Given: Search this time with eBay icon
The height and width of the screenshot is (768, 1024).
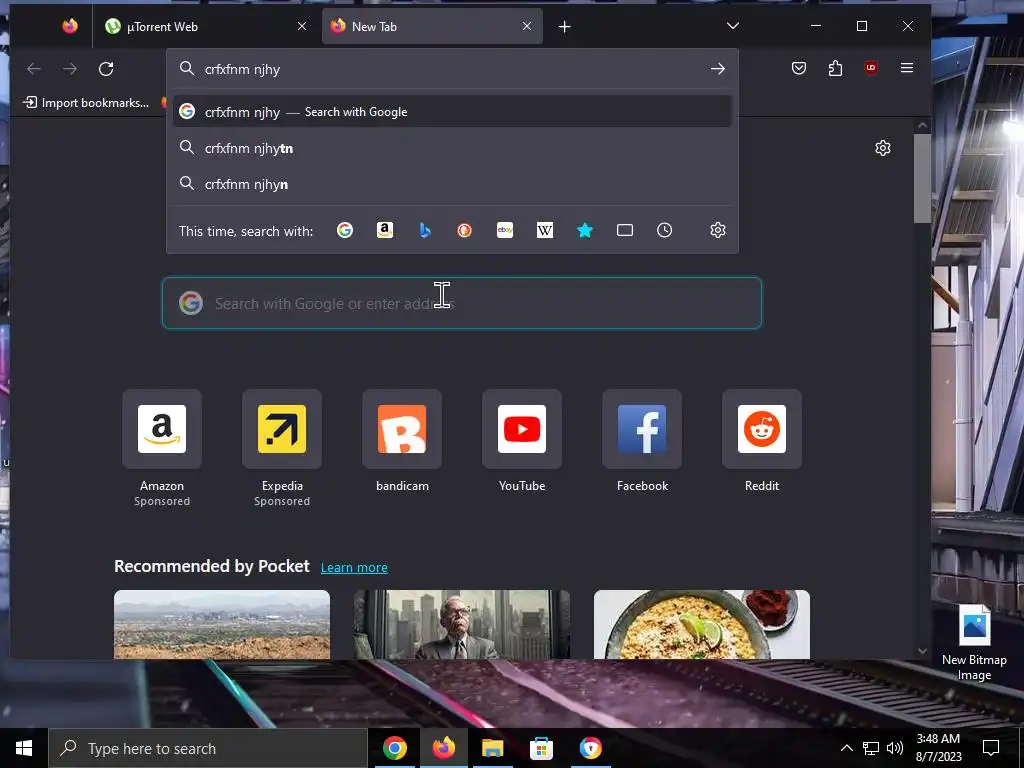Looking at the screenshot, I should (x=505, y=230).
